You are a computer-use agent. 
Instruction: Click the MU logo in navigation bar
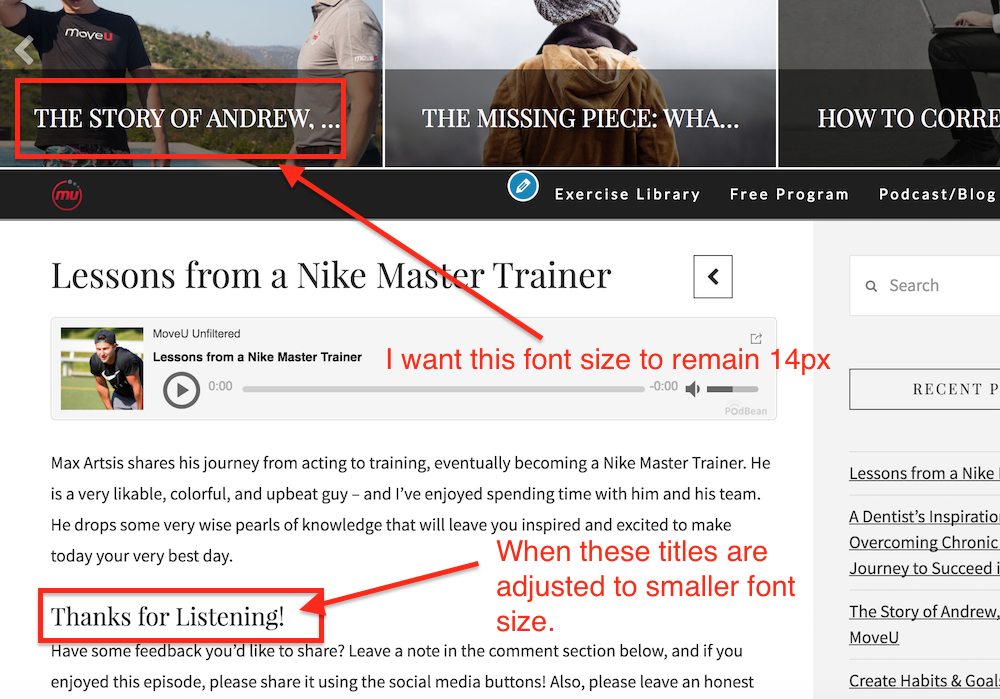tap(67, 195)
